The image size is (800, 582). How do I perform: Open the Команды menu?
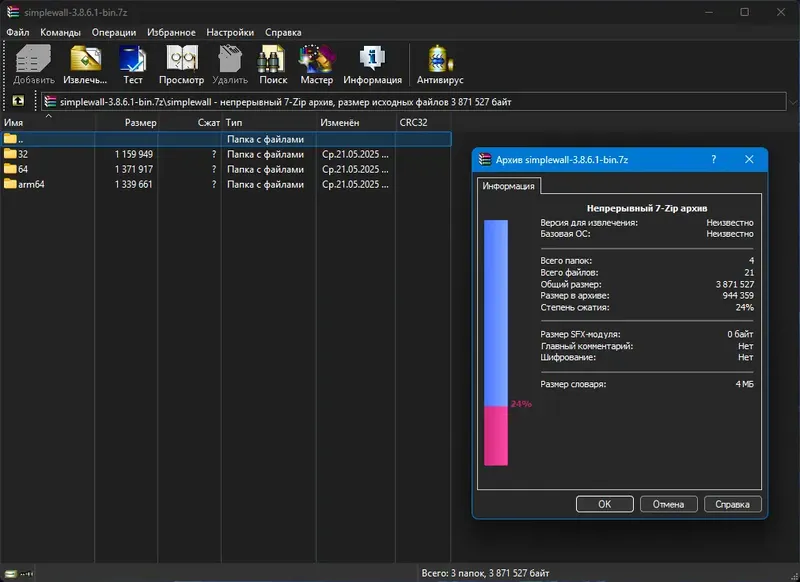click(x=60, y=32)
